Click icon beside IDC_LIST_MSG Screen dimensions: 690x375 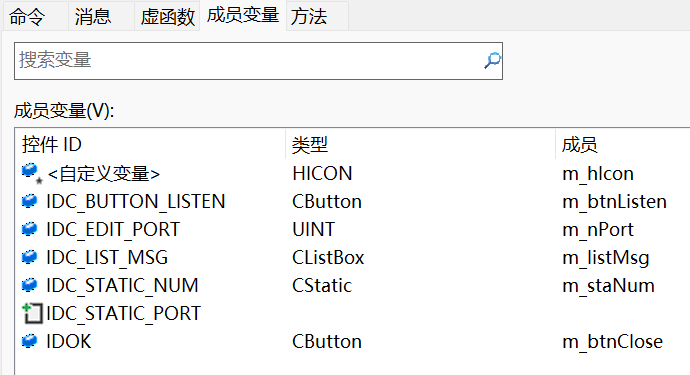[x=29, y=257]
